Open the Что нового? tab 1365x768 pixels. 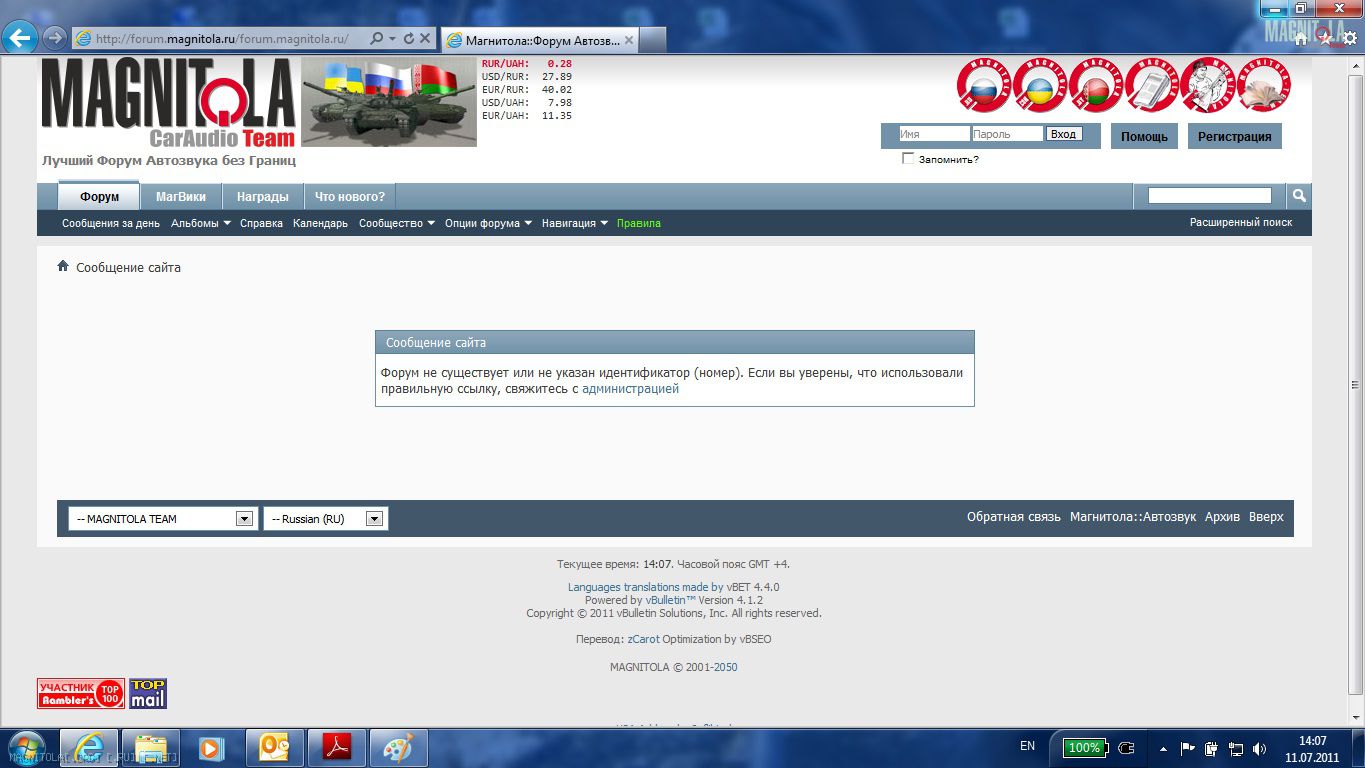(x=350, y=197)
